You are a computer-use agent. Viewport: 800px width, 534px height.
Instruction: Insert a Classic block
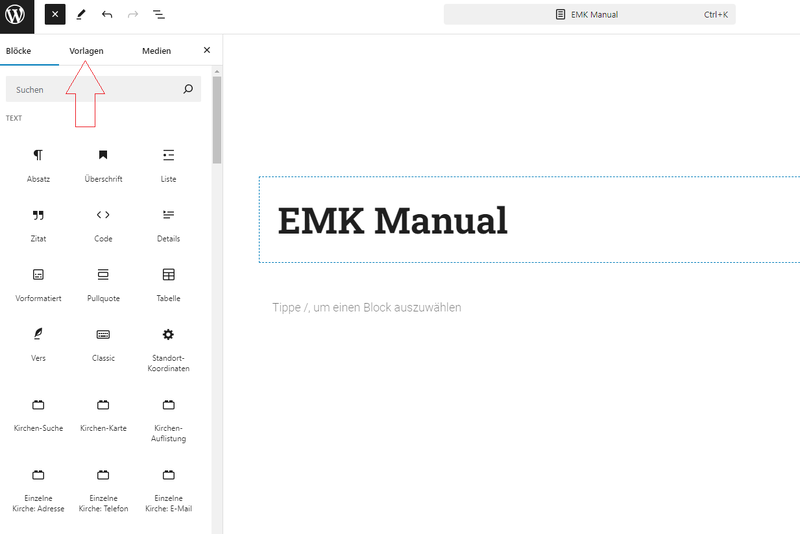click(103, 344)
